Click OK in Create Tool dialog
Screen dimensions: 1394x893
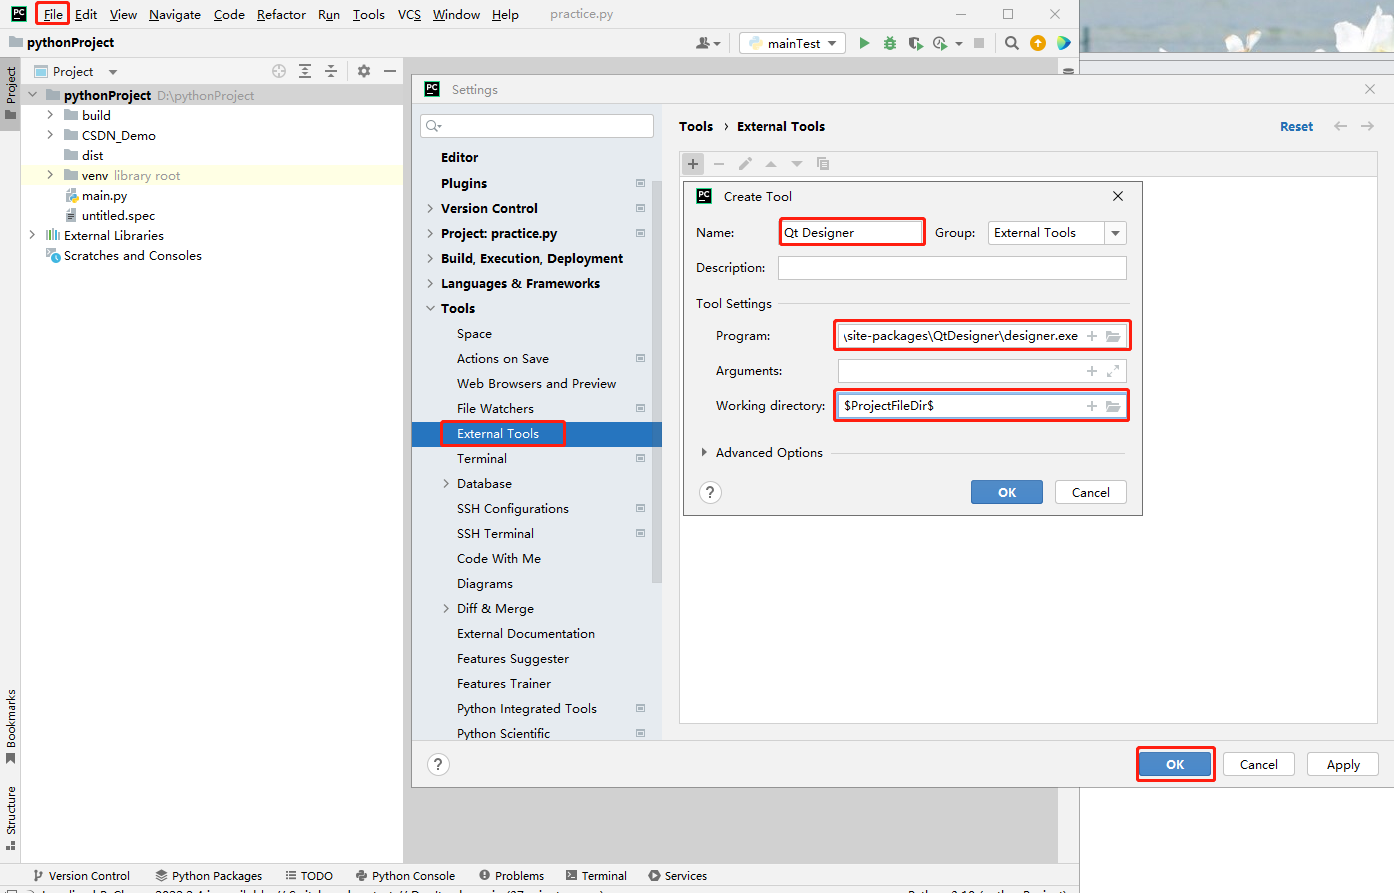click(1007, 492)
